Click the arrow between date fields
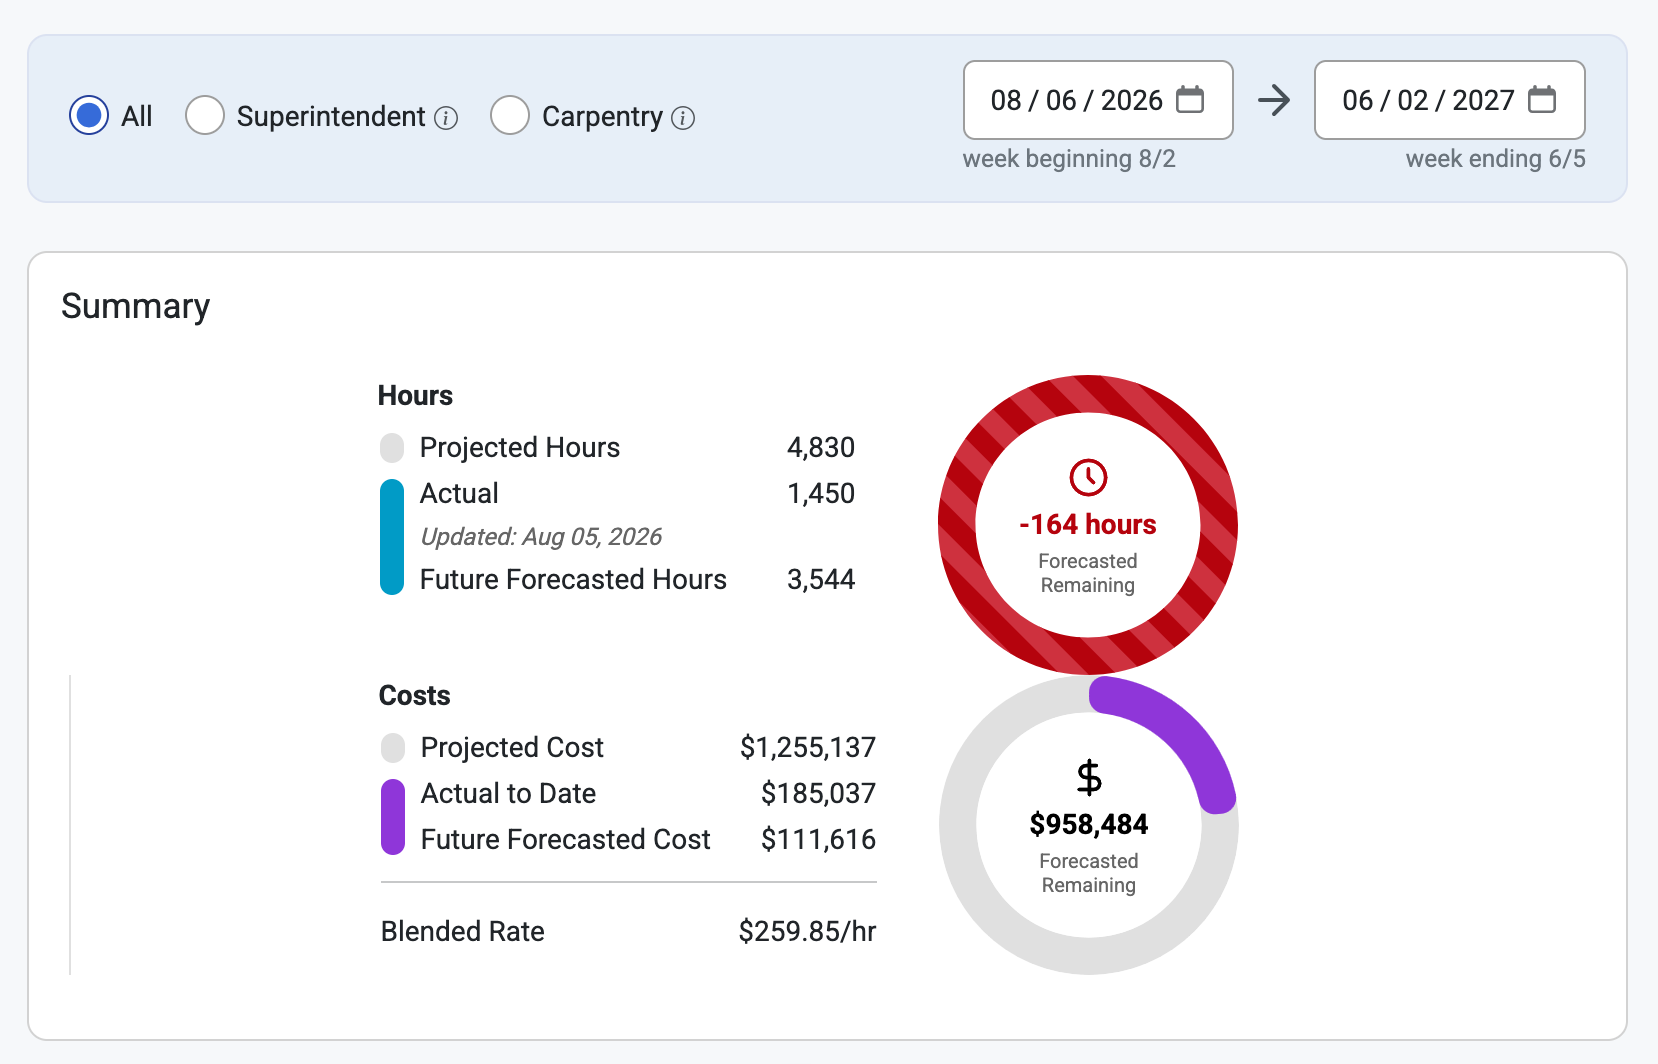The height and width of the screenshot is (1064, 1658). click(1274, 100)
